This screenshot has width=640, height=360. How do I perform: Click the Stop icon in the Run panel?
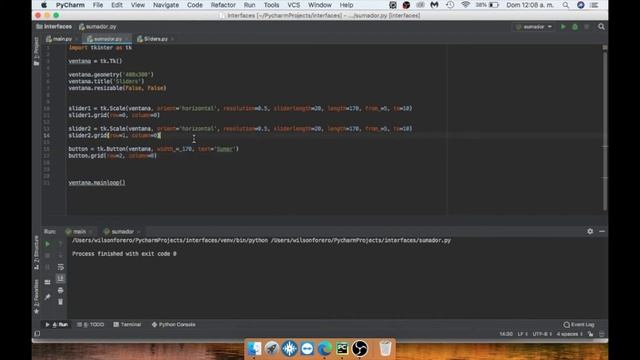click(47, 255)
